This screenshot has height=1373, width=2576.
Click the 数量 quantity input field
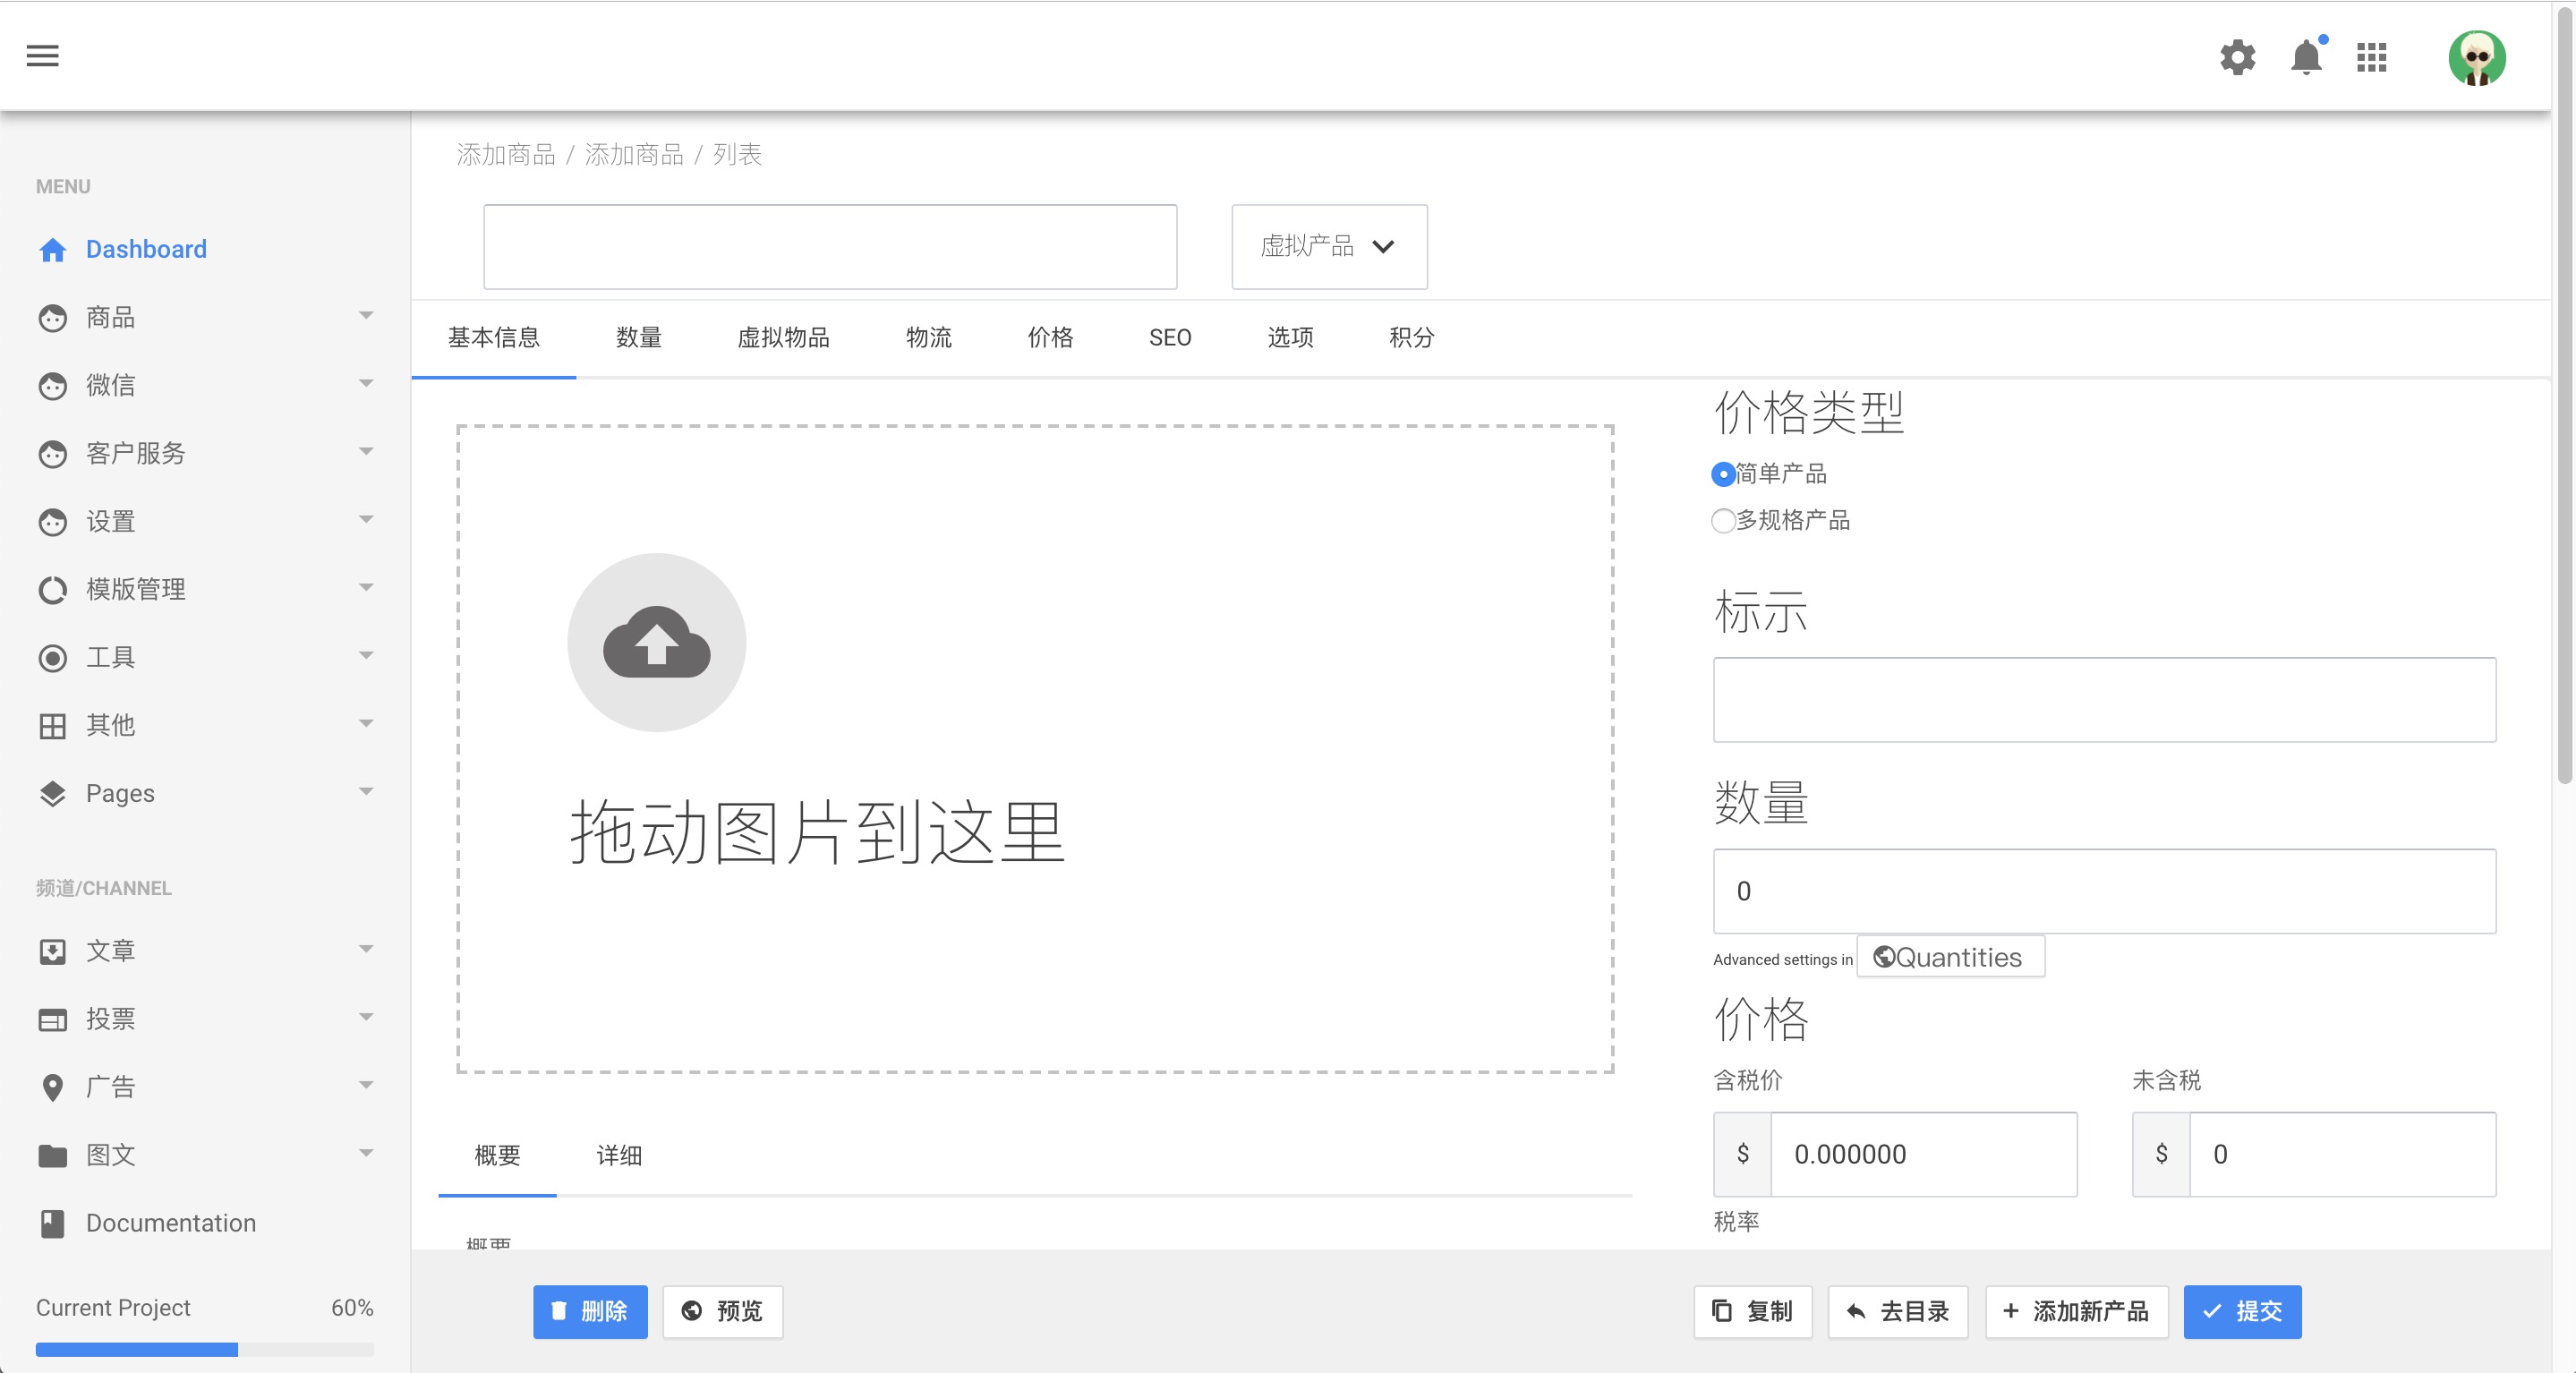tap(2103, 891)
